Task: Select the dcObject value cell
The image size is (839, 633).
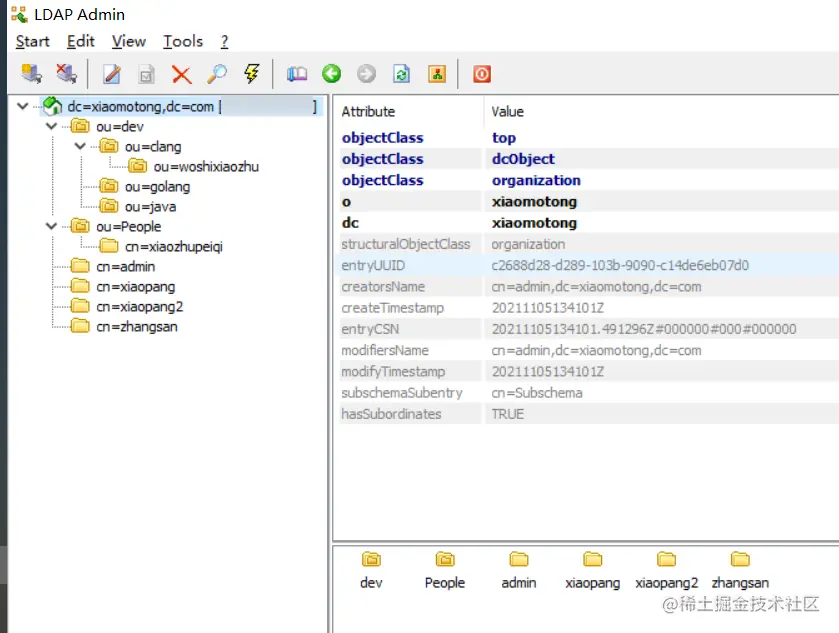Action: (523, 159)
